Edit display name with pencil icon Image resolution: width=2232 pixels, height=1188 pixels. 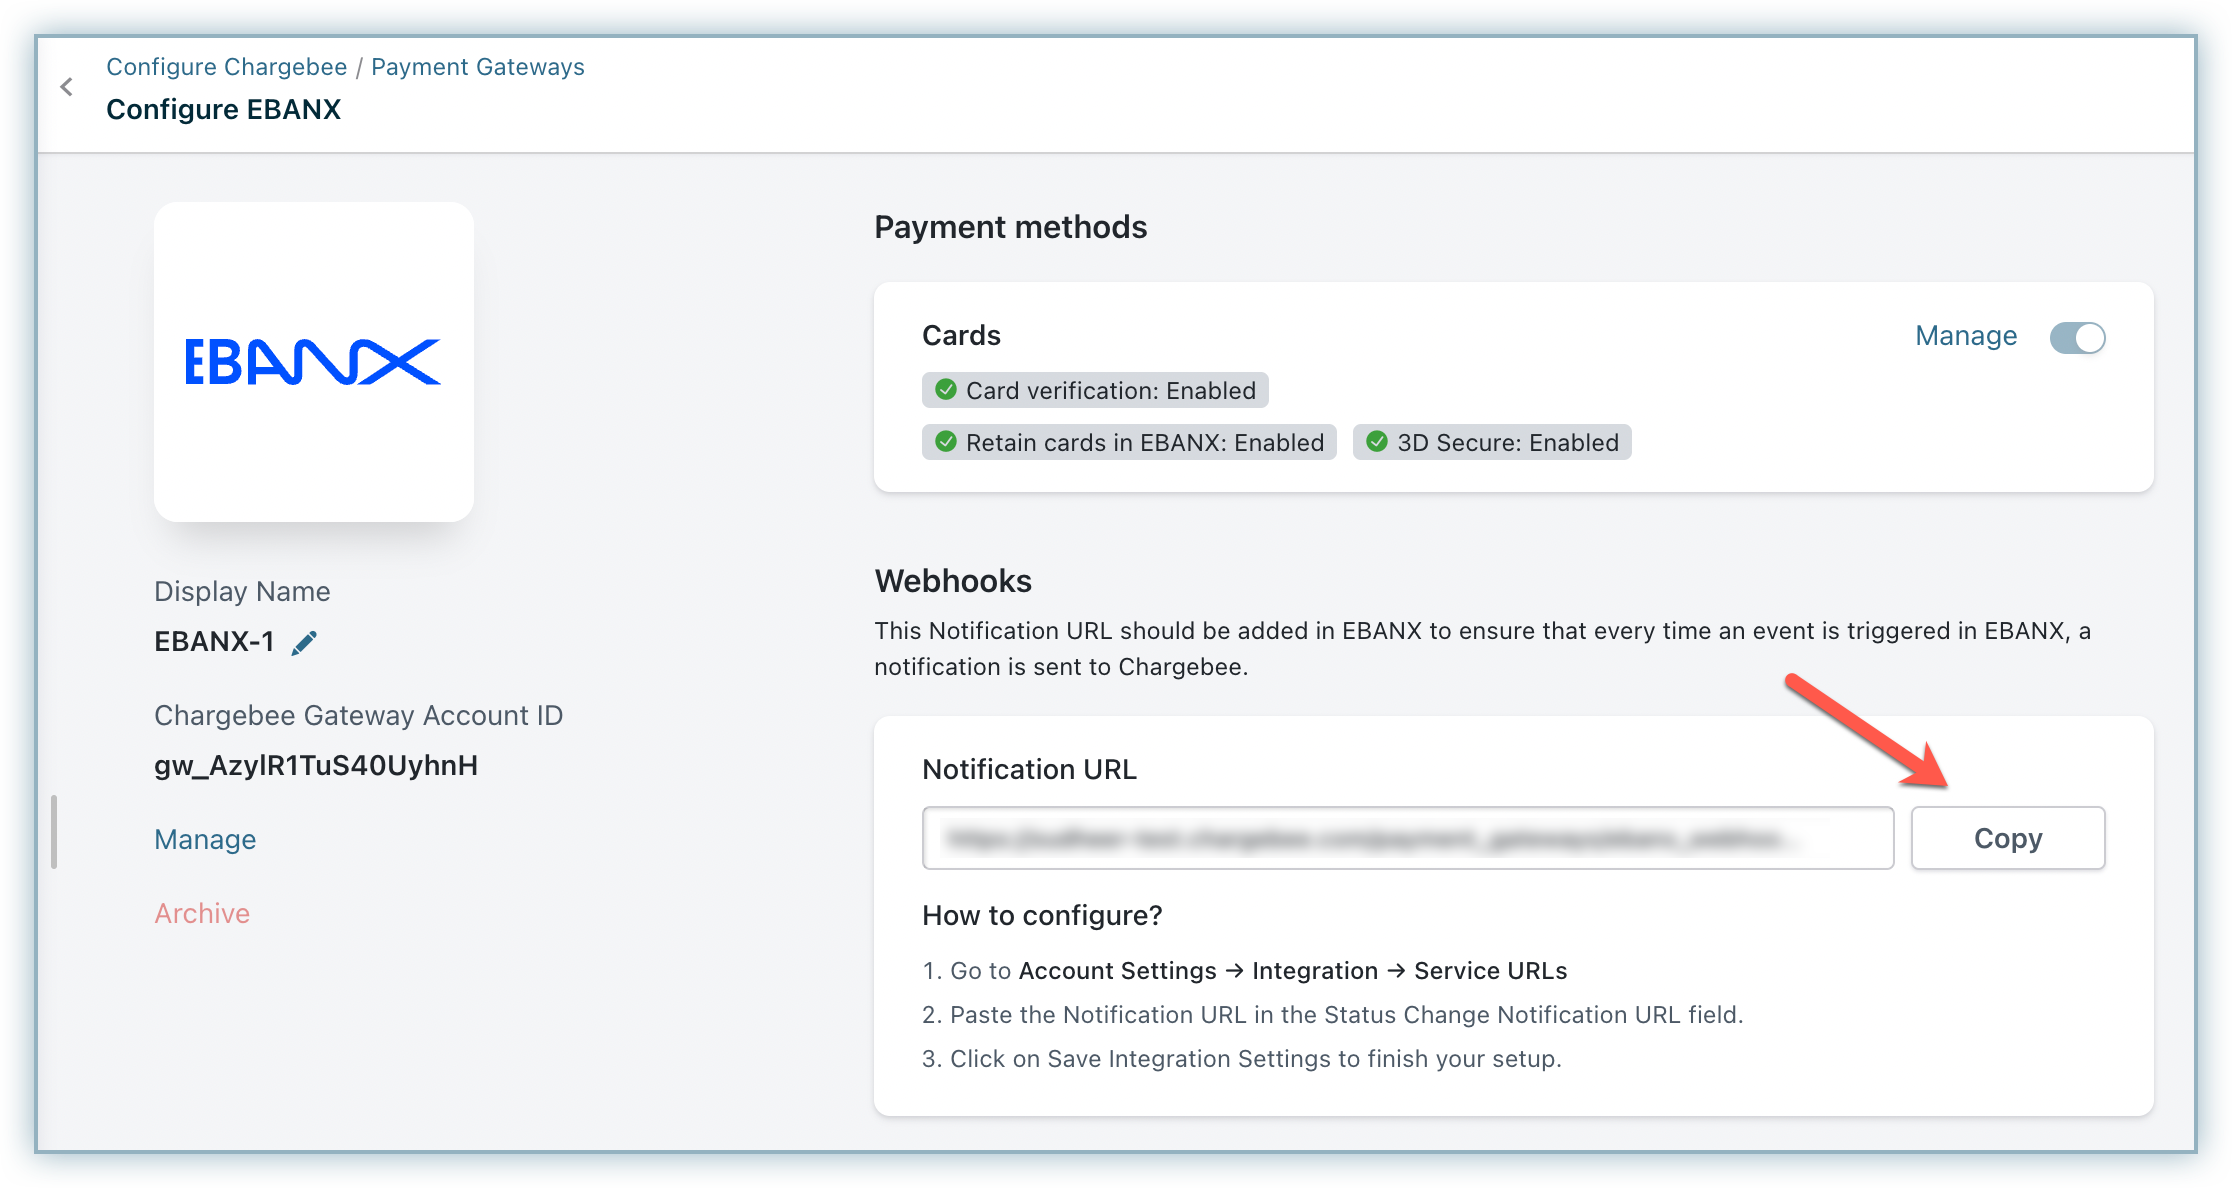click(304, 642)
